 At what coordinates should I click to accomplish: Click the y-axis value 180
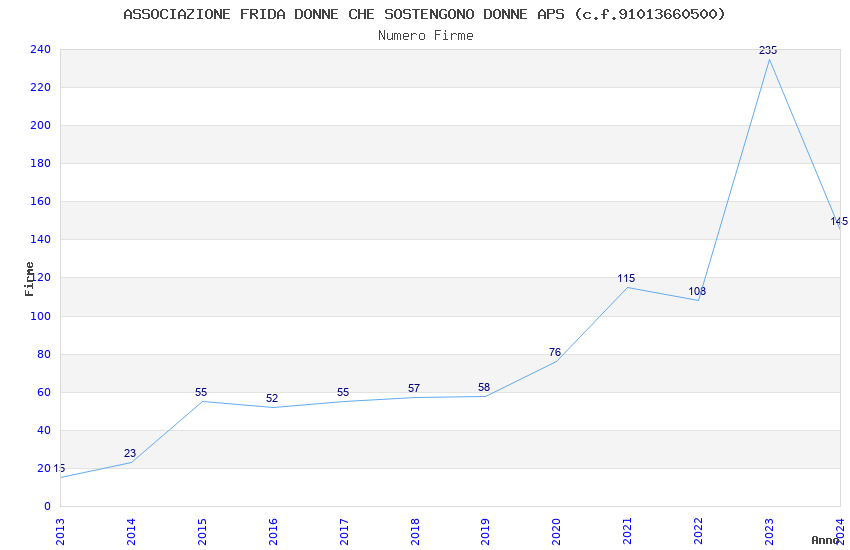41,163
